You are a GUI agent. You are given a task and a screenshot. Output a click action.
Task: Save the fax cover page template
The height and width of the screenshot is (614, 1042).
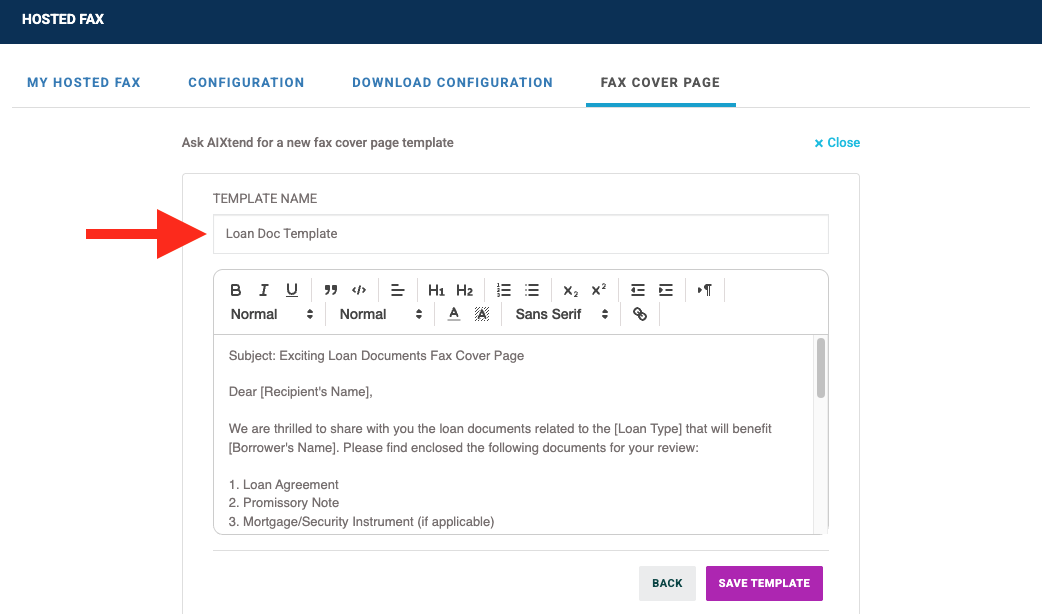pyautogui.click(x=764, y=583)
